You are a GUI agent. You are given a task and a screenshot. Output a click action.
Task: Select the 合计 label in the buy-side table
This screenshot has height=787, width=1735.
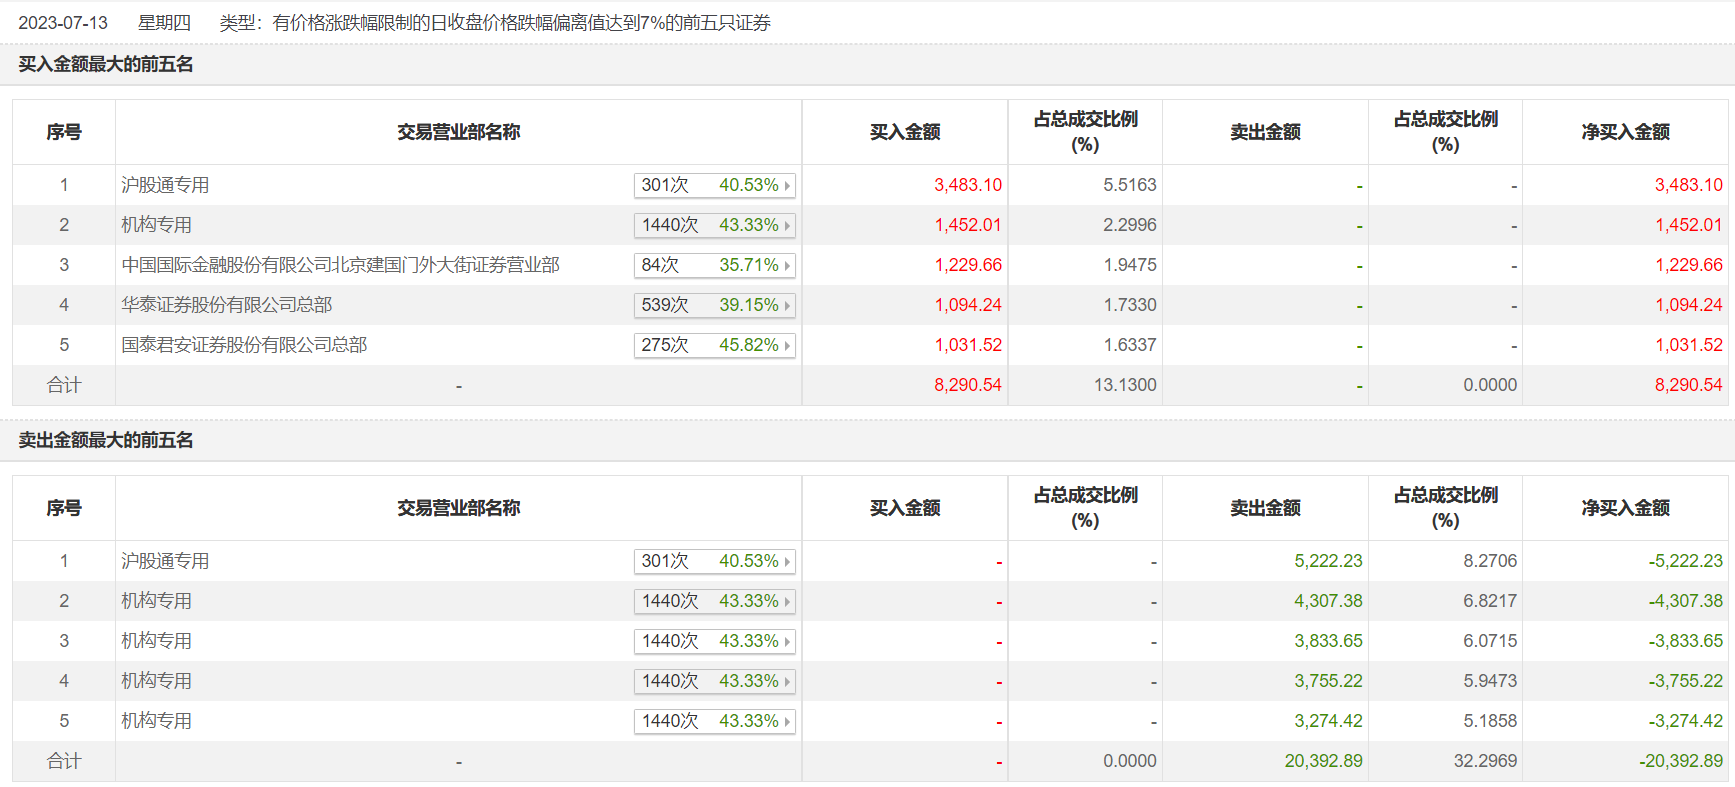pos(64,385)
